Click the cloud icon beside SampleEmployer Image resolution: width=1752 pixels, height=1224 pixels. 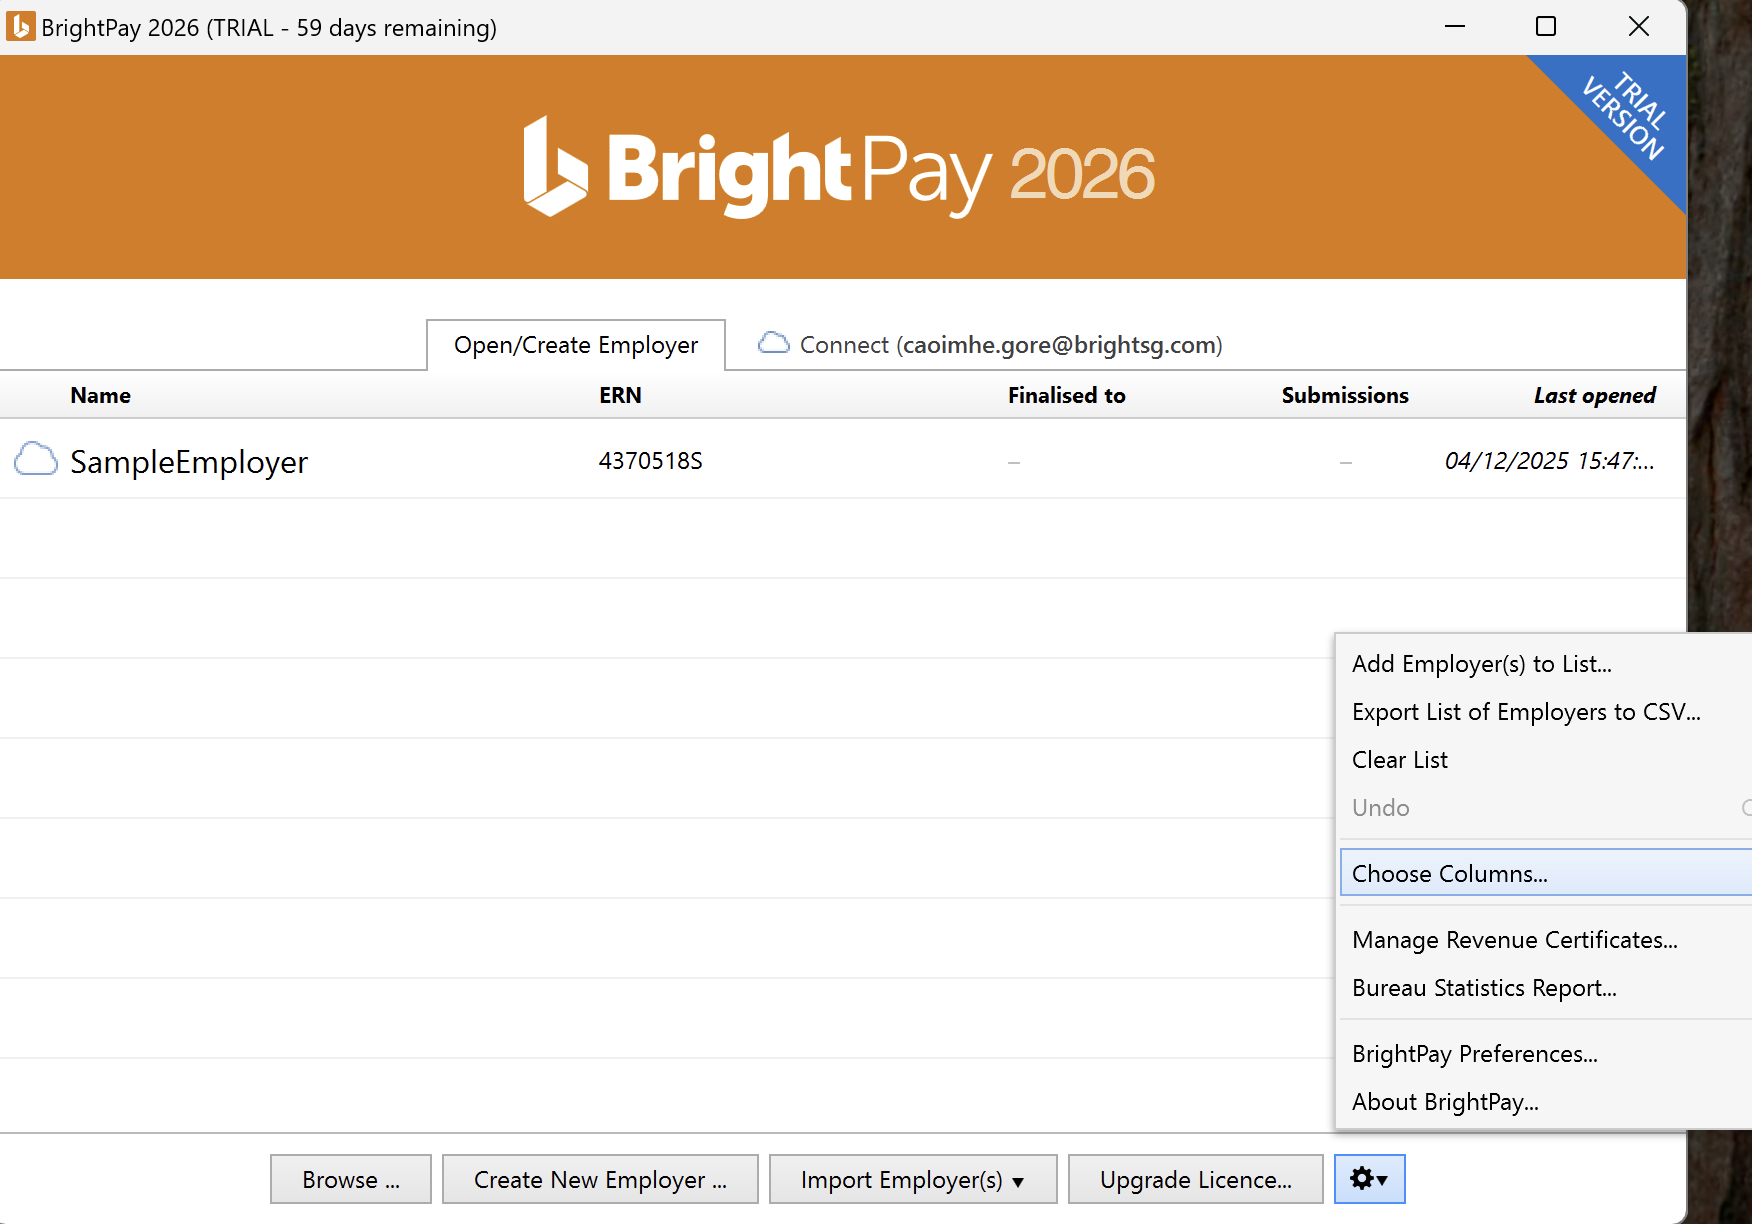tap(36, 461)
